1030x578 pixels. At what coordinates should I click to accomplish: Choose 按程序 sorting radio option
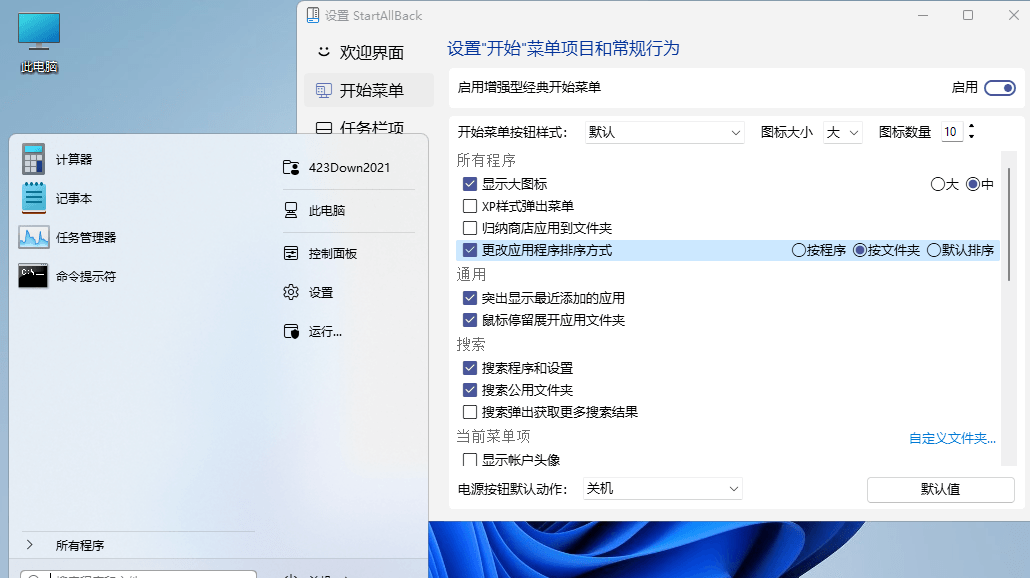pyautogui.click(x=799, y=250)
